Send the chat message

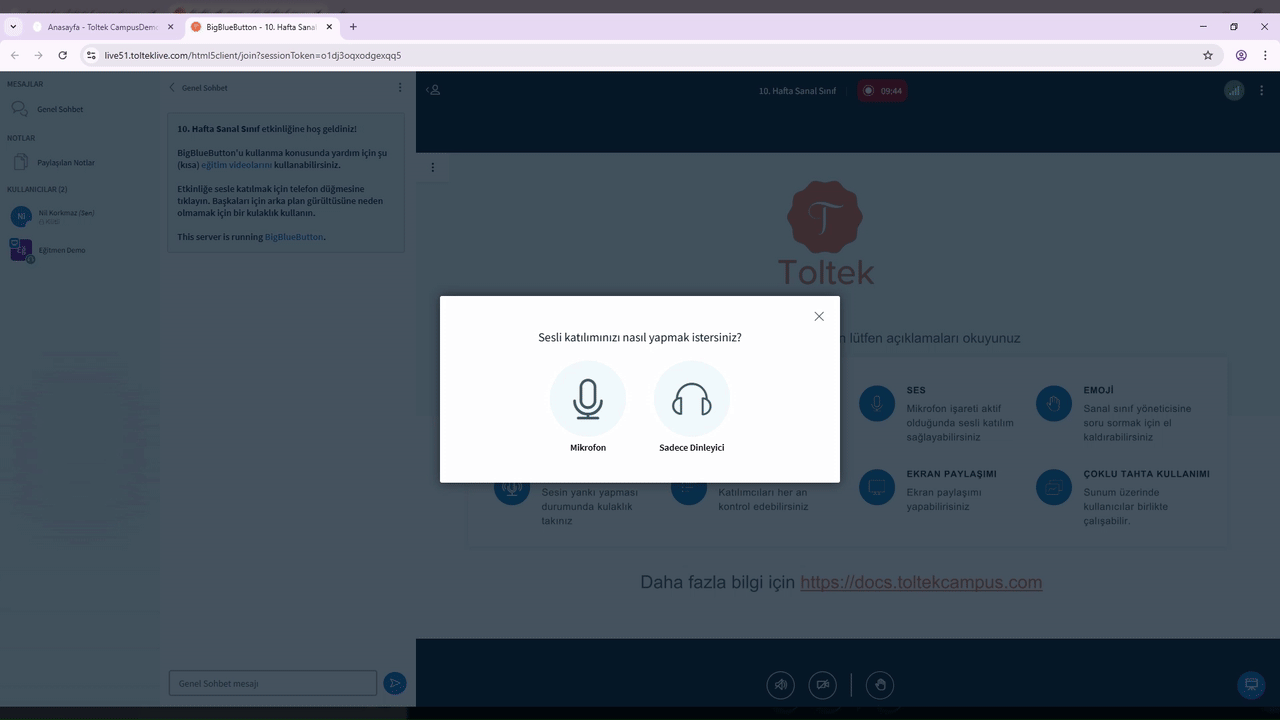[394, 683]
